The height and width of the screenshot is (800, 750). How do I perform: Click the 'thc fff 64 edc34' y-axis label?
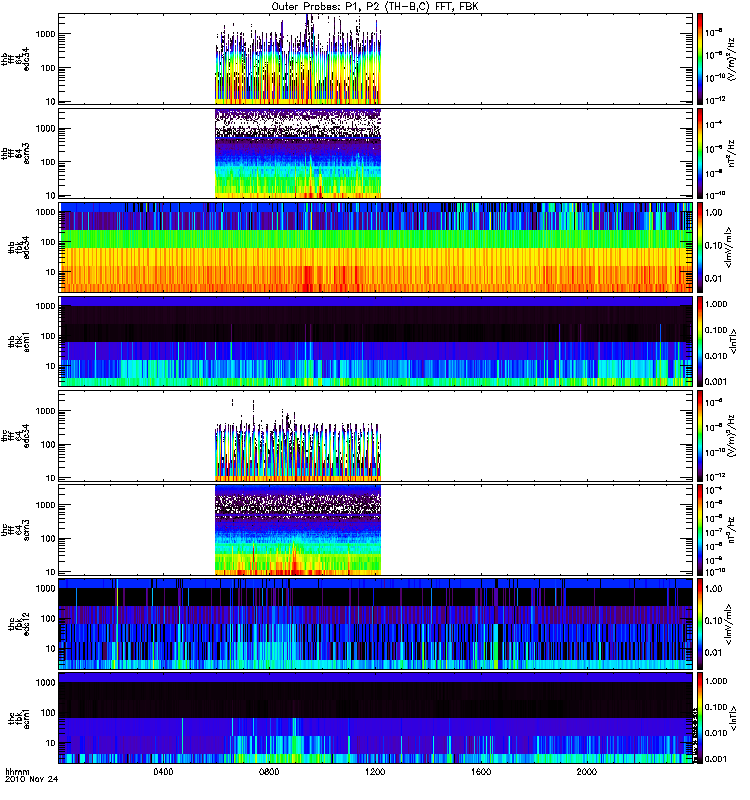pyautogui.click(x=15, y=436)
